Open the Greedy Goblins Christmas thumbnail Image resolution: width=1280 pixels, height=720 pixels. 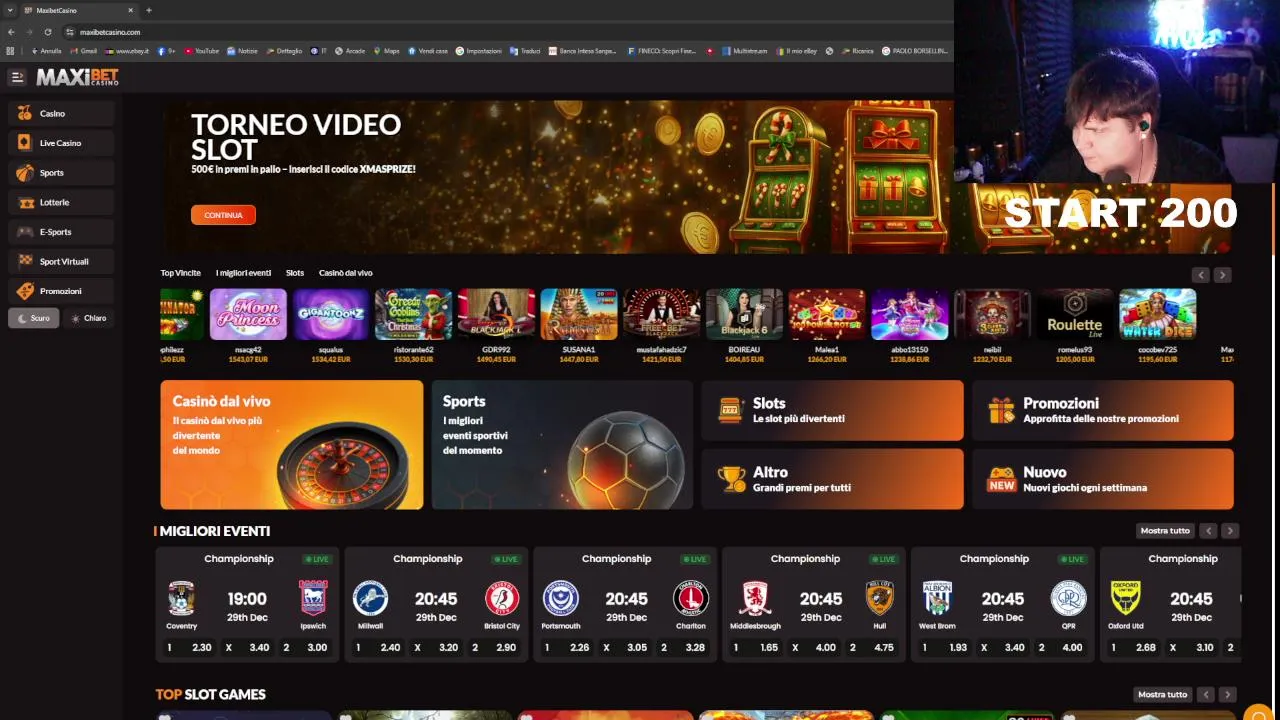414,314
